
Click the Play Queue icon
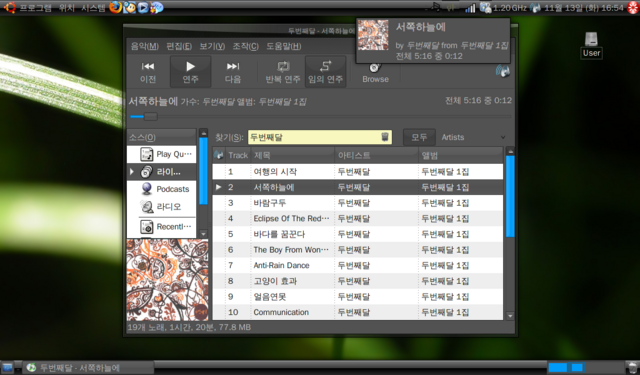click(147, 154)
